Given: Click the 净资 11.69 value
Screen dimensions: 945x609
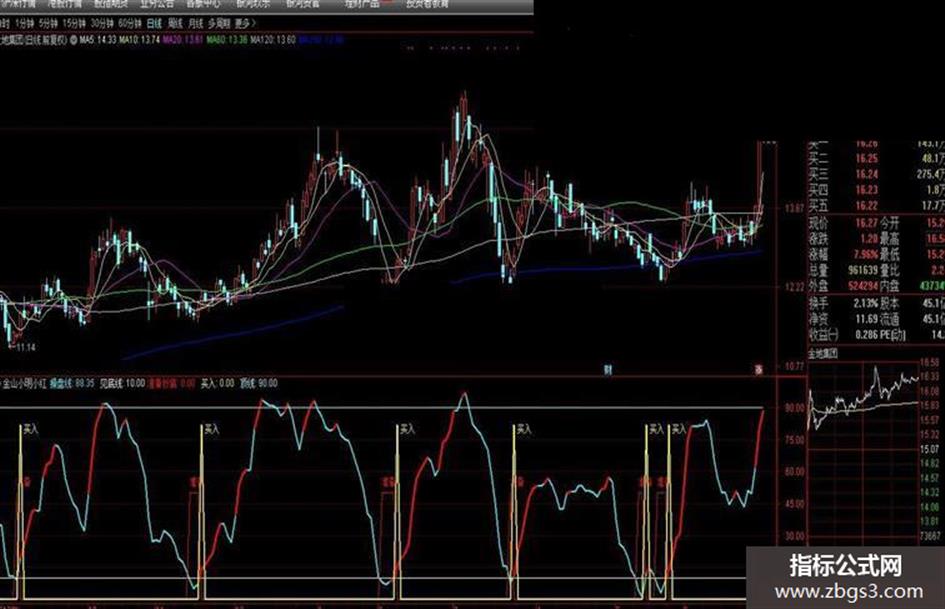Looking at the screenshot, I should 867,318.
